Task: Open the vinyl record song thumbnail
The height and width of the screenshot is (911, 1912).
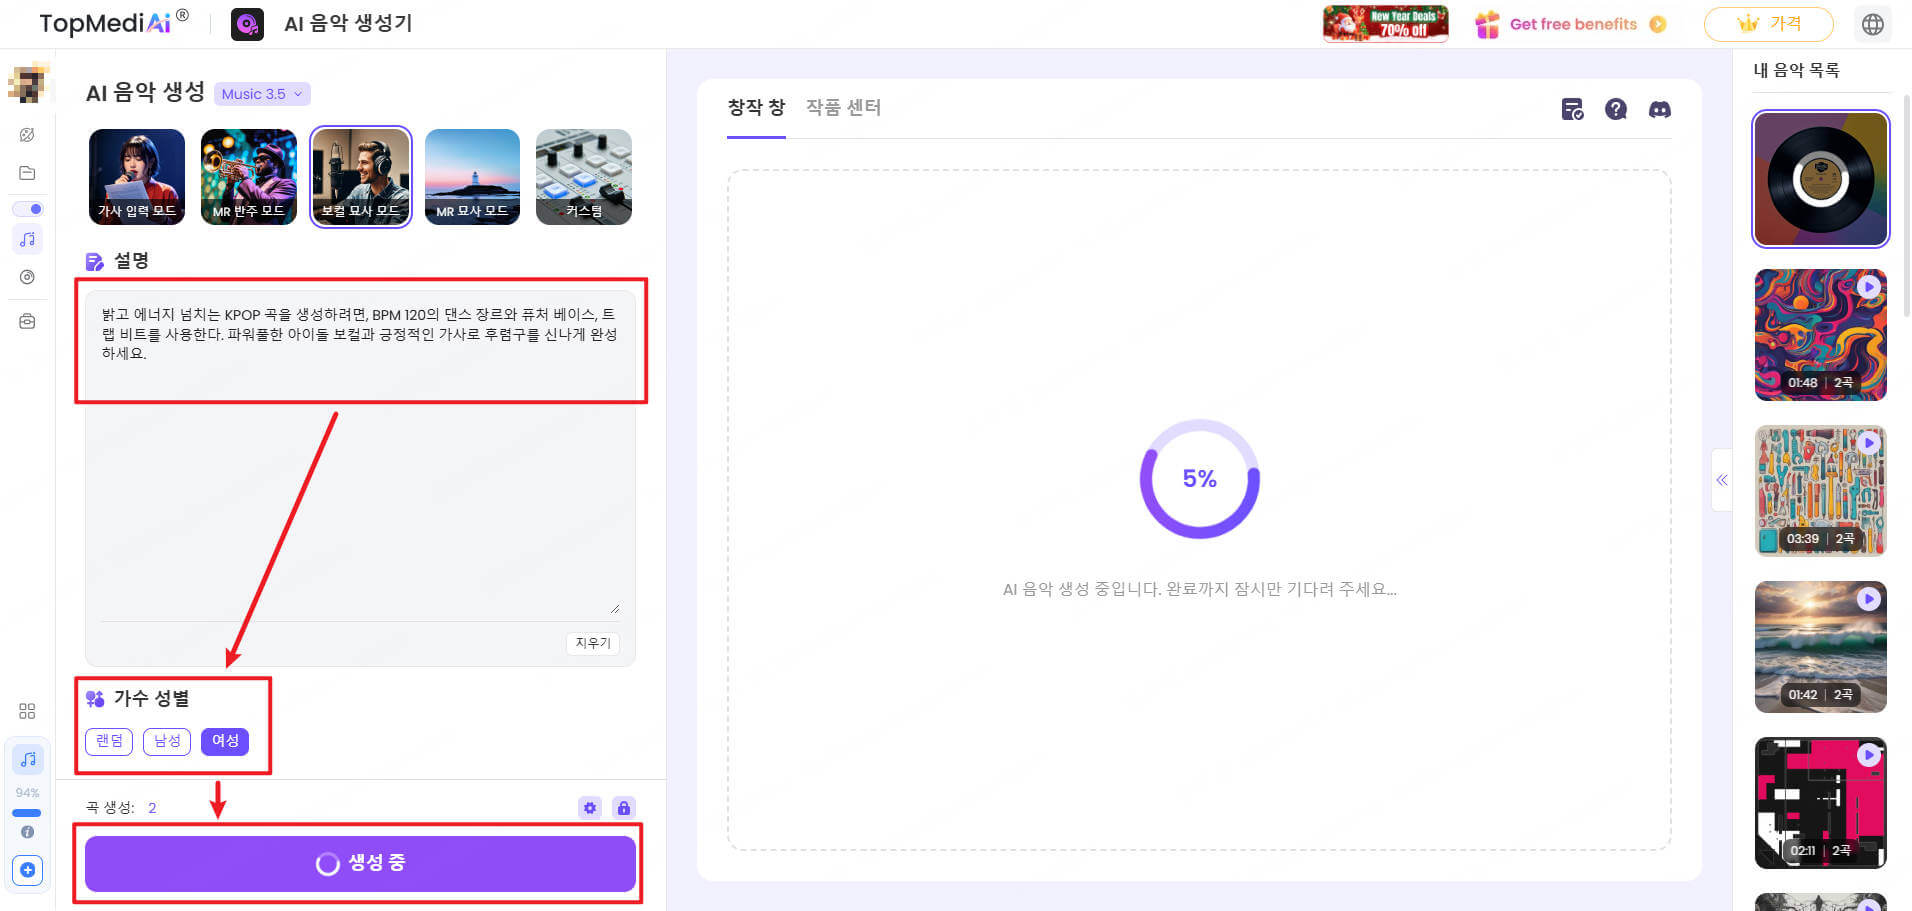Action: coord(1821,179)
